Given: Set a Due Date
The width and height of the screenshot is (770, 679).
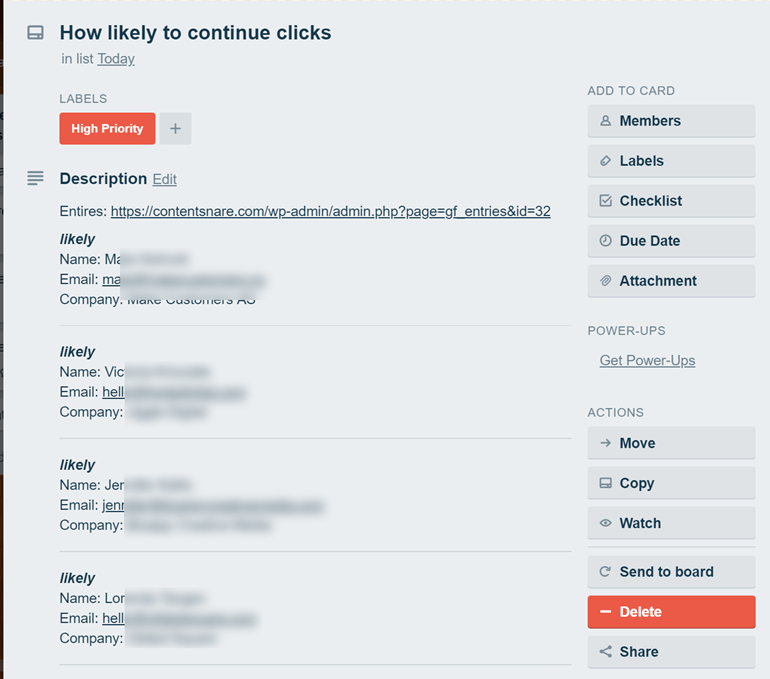Looking at the screenshot, I should point(671,241).
